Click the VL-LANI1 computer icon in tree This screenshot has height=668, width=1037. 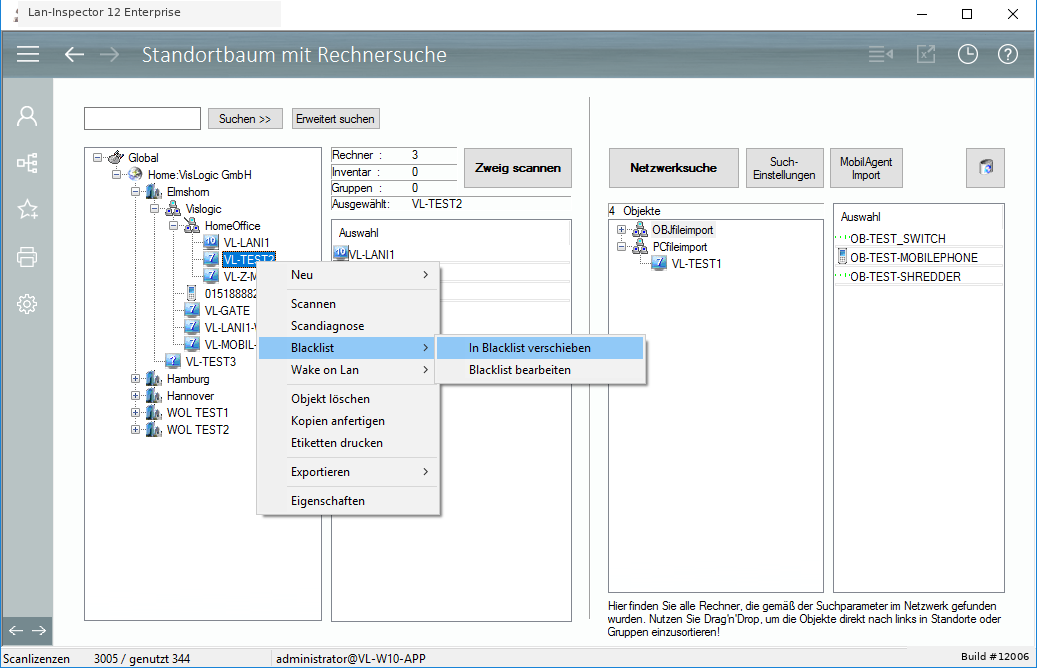[211, 242]
